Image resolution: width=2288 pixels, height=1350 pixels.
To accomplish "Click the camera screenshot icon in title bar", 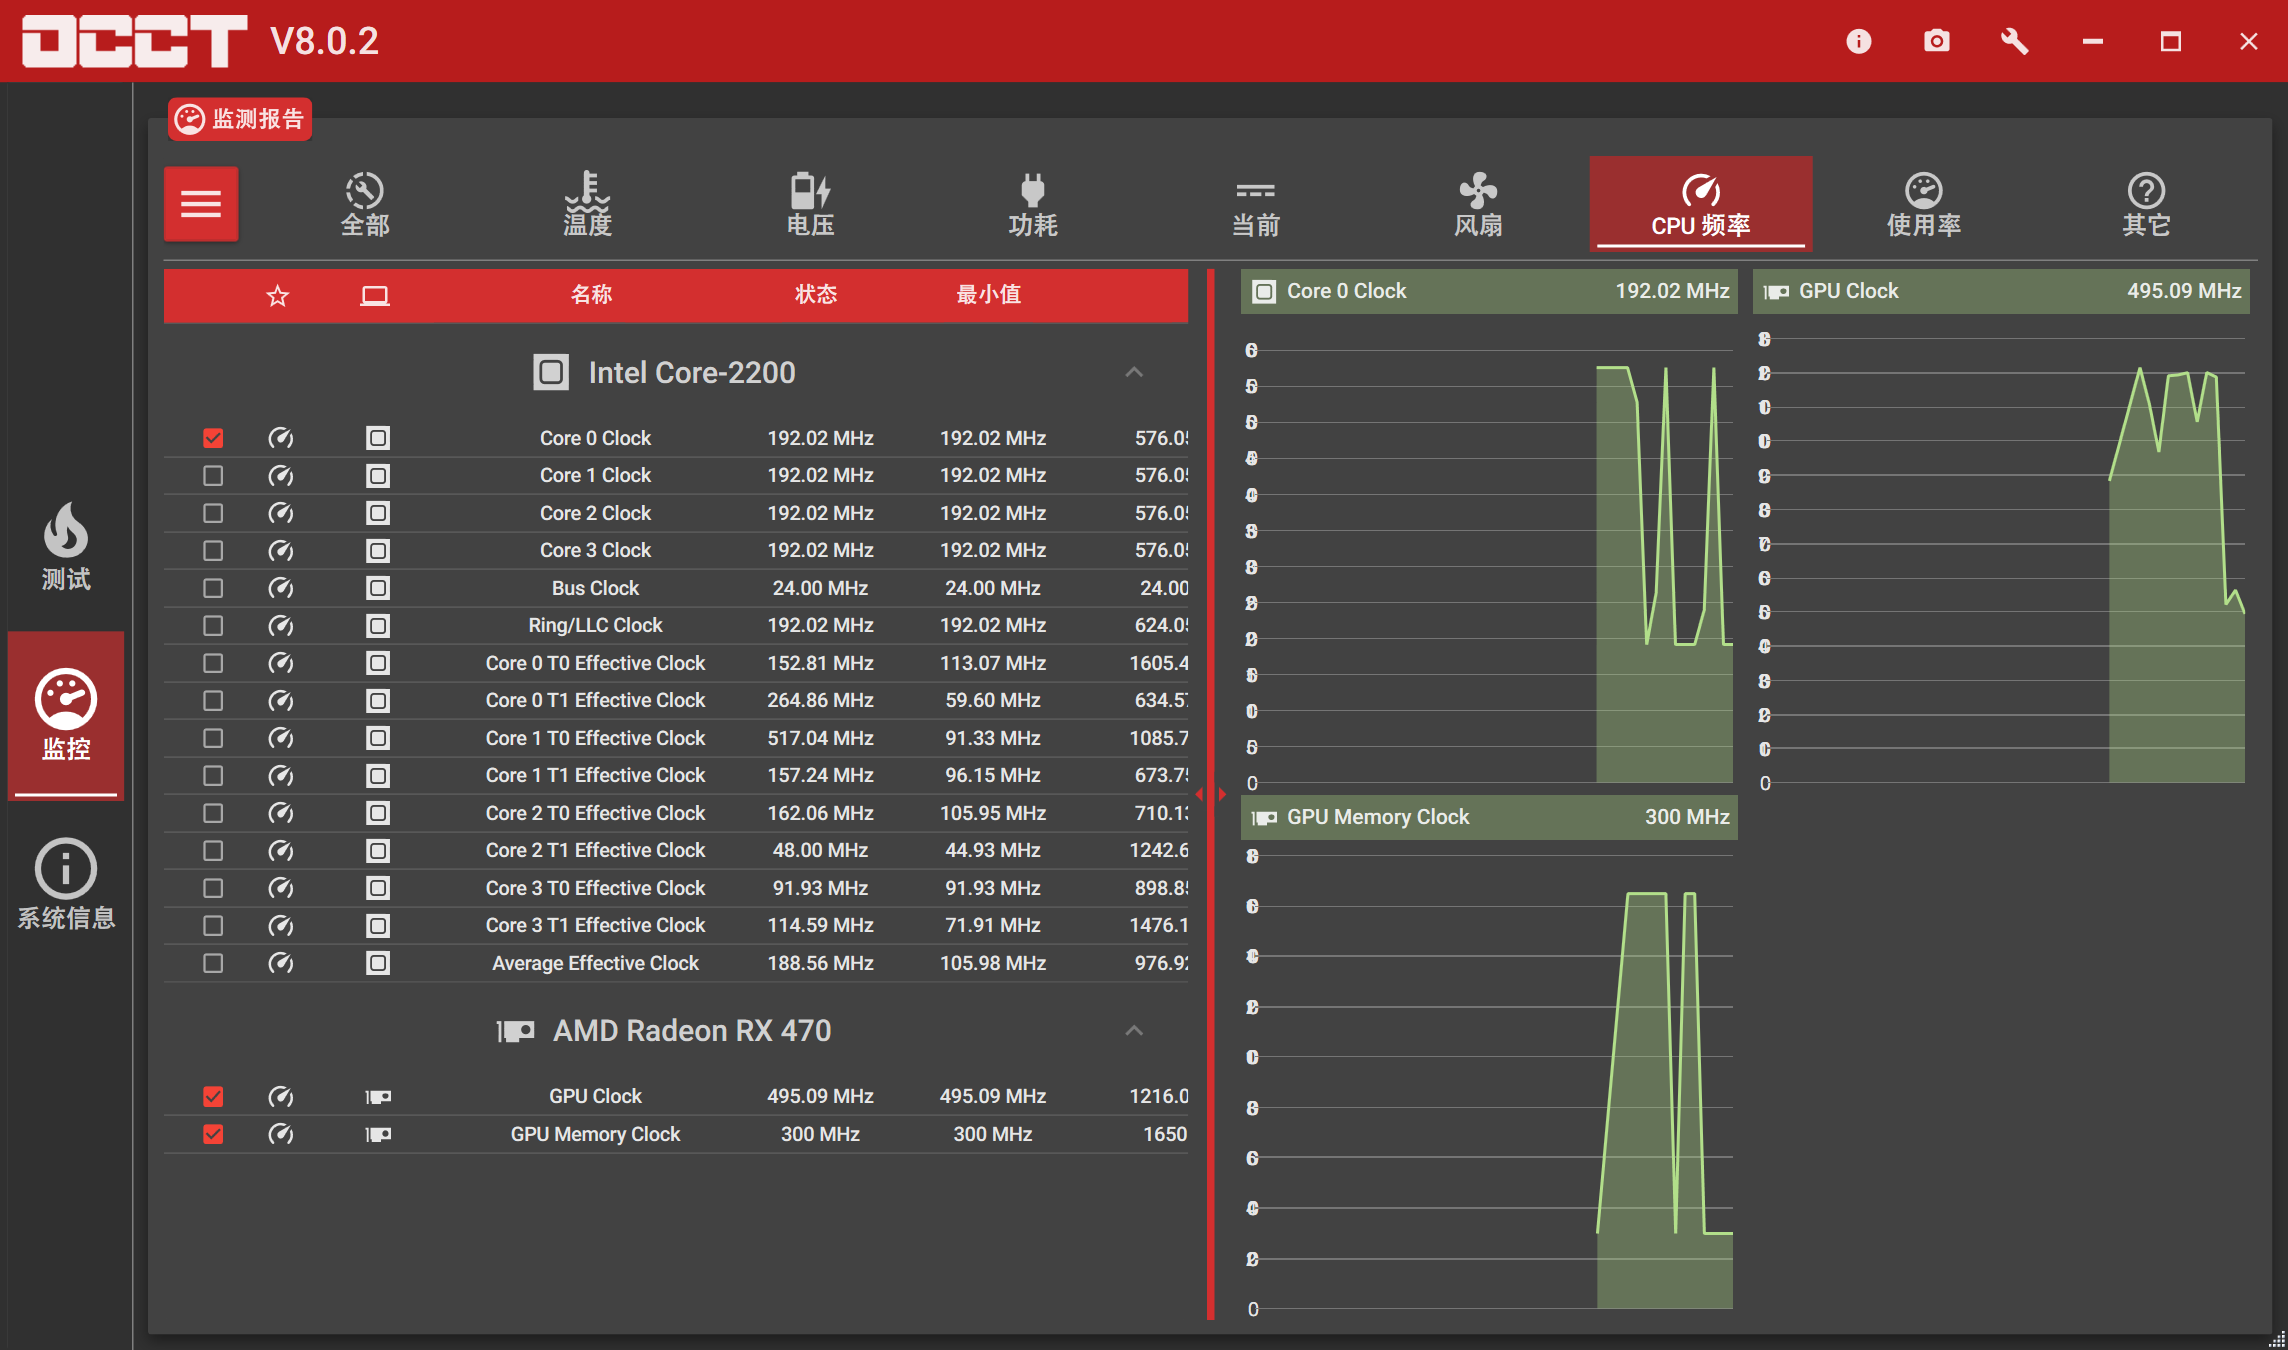I will (1936, 41).
